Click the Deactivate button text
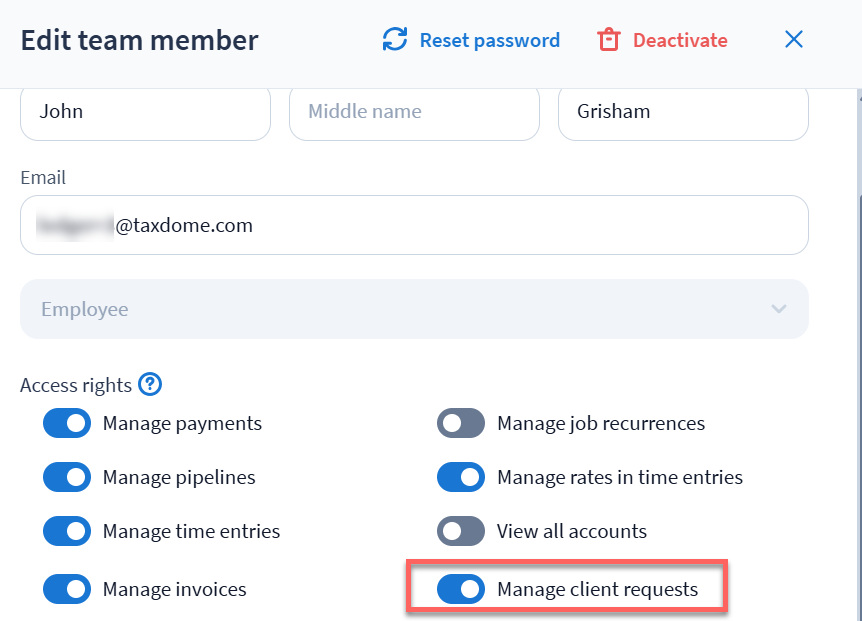This screenshot has height=621, width=862. point(680,40)
